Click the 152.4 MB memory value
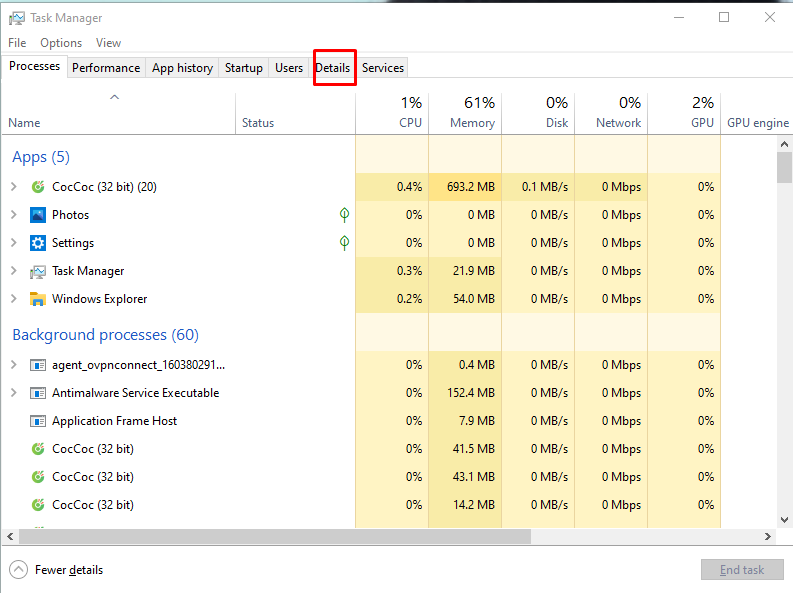Image resolution: width=793 pixels, height=593 pixels. (x=470, y=393)
